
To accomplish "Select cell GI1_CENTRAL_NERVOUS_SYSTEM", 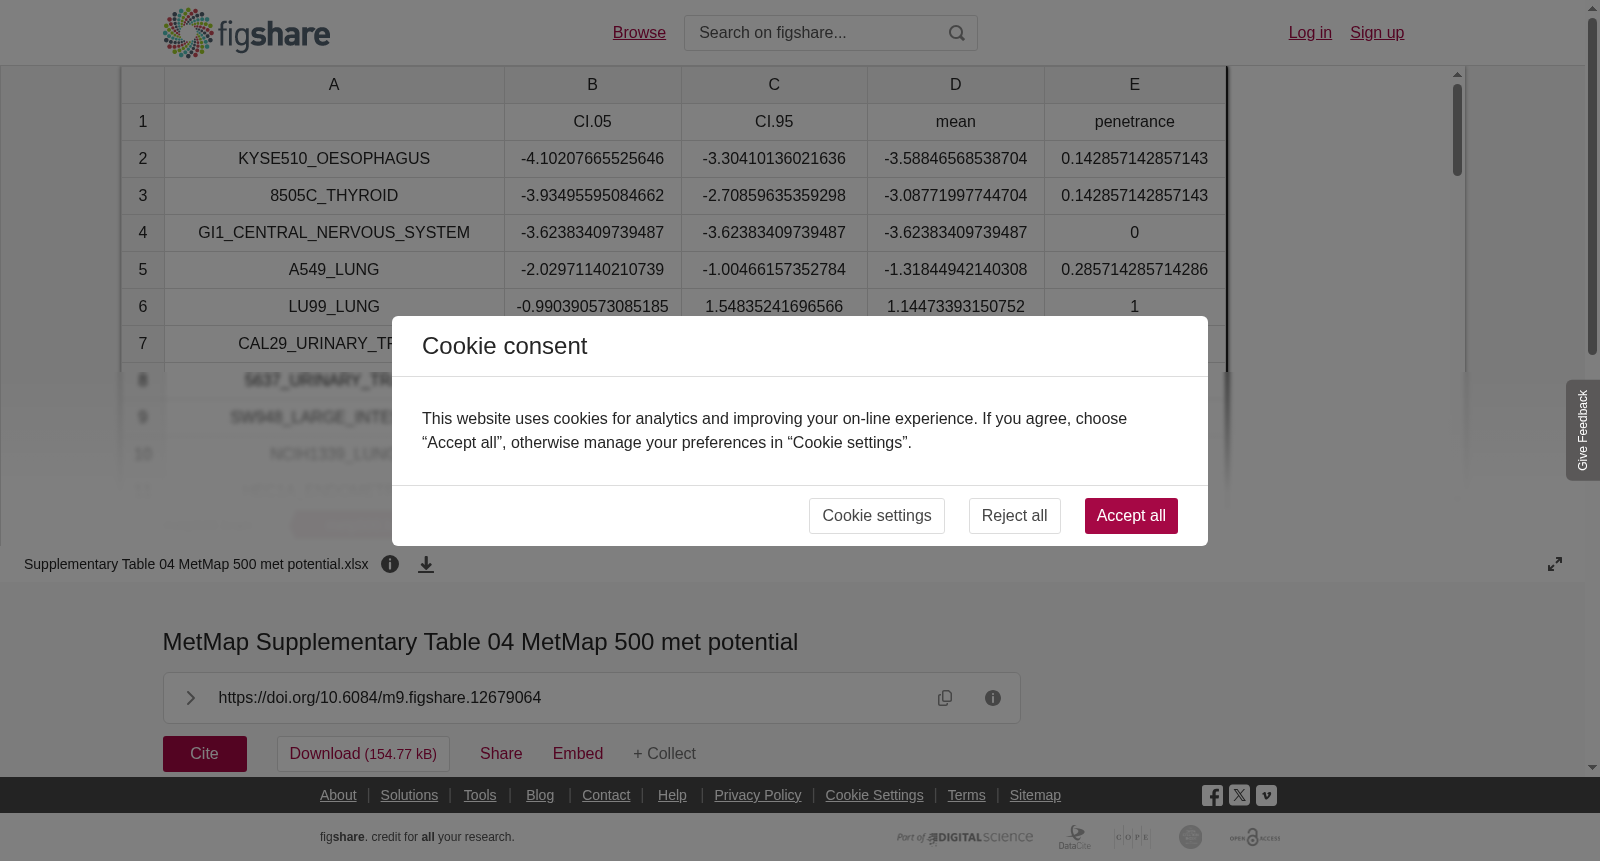I will 334,233.
